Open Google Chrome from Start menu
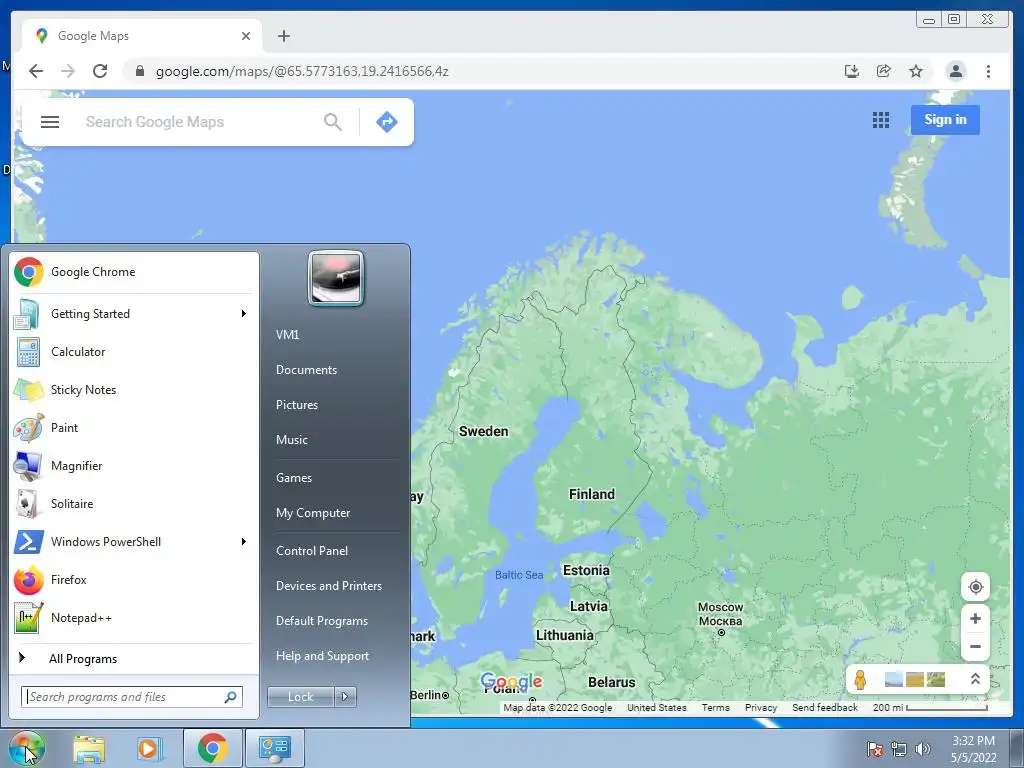 click(133, 272)
